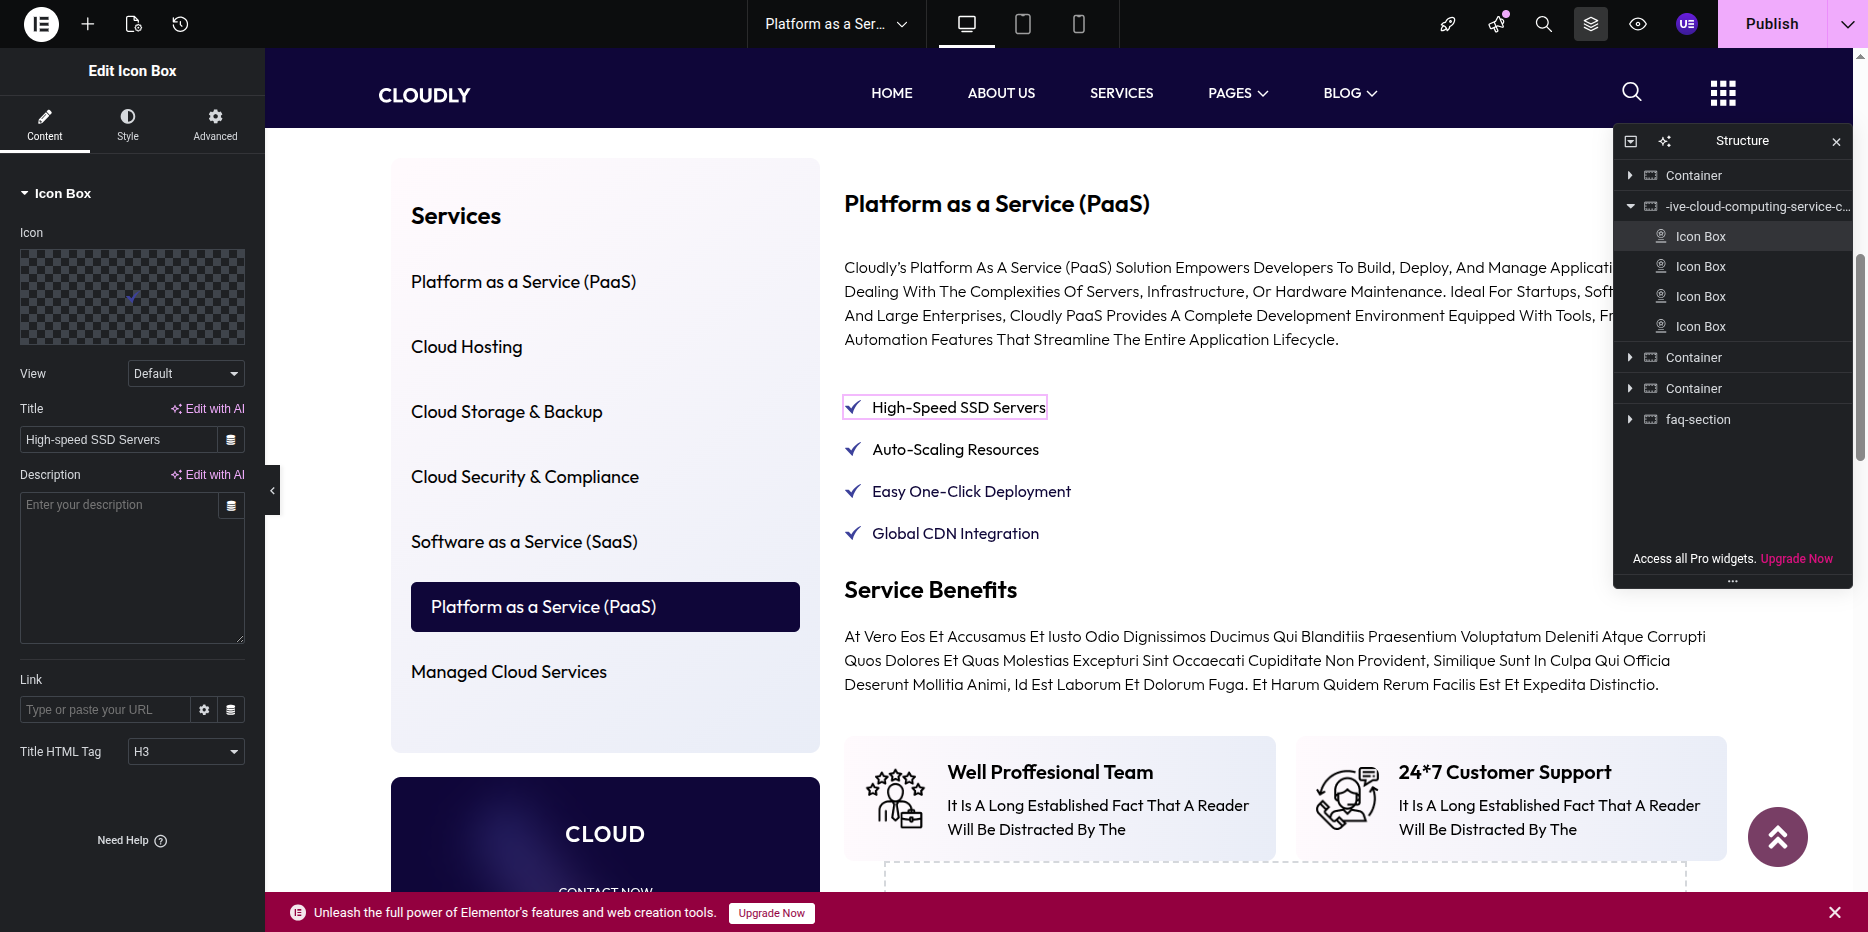Open the nine-dot grid menu icon
The image size is (1868, 932).
[1723, 93]
